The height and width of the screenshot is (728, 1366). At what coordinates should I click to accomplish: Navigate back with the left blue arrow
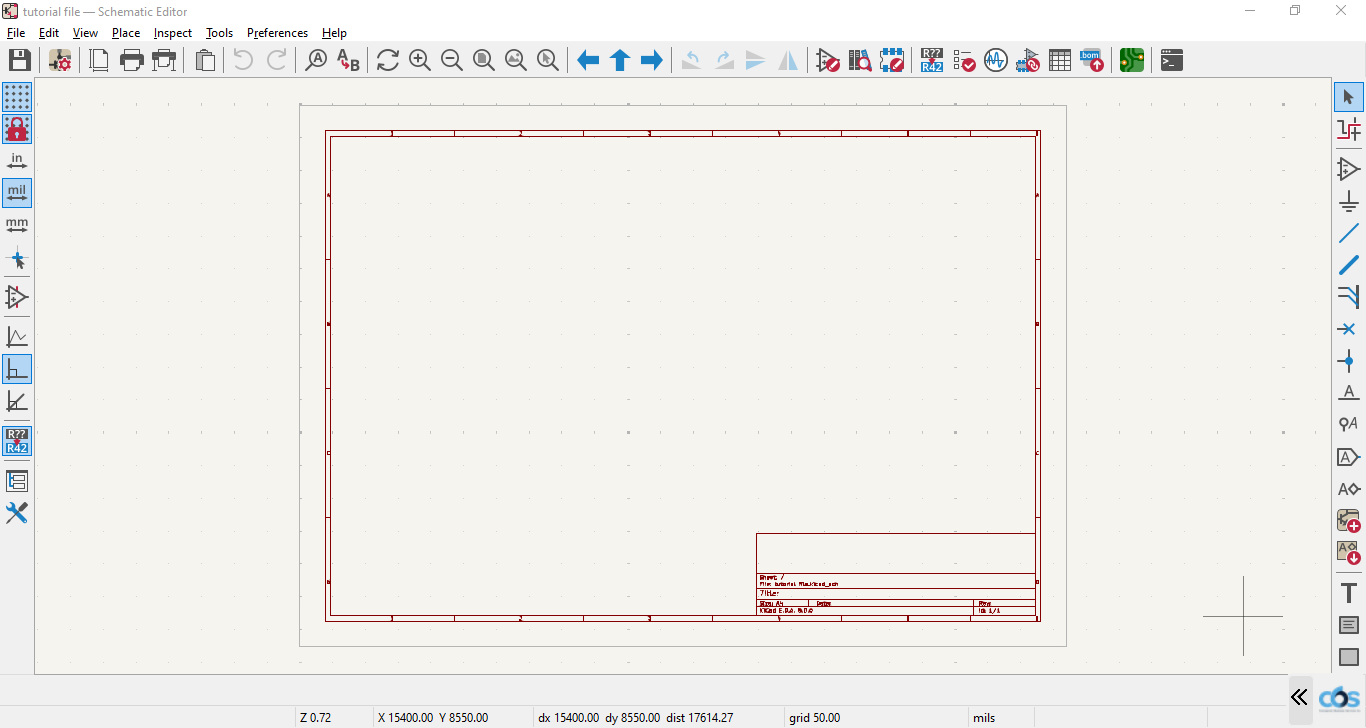click(x=588, y=60)
